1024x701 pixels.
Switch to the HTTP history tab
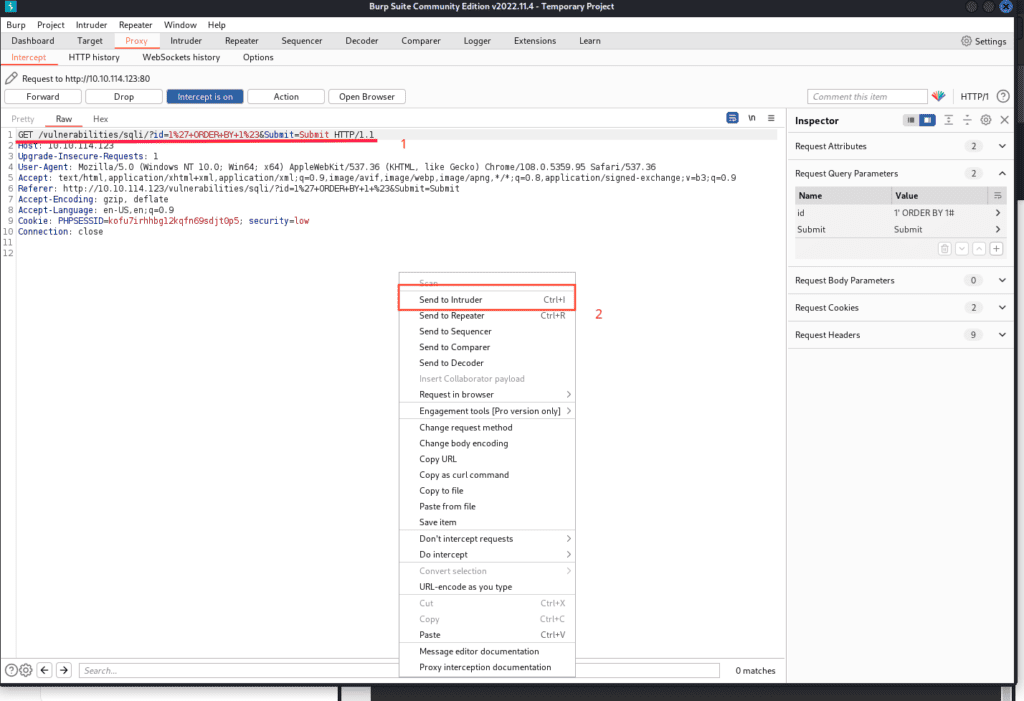pyautogui.click(x=94, y=57)
